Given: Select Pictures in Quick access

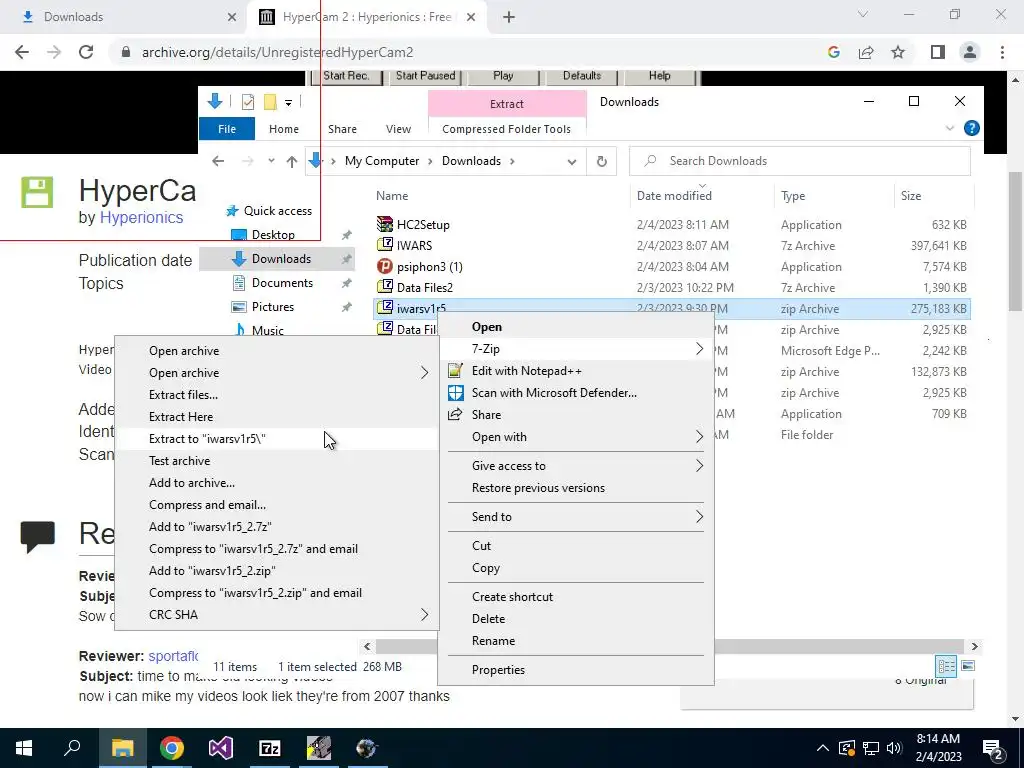Looking at the screenshot, I should [x=273, y=307].
